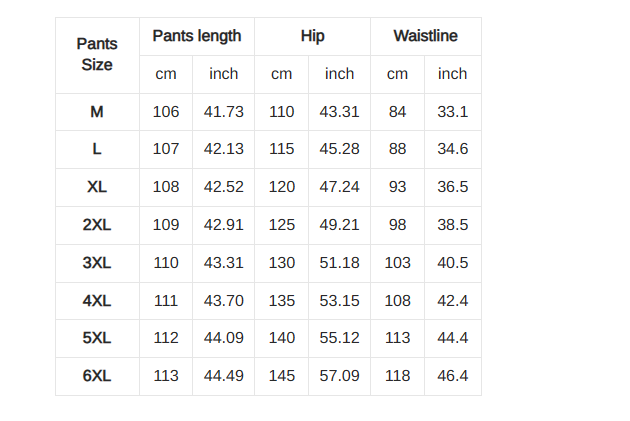Click the 33.1 waistline inch cell
Screen dimensions: 630x421
coord(453,112)
